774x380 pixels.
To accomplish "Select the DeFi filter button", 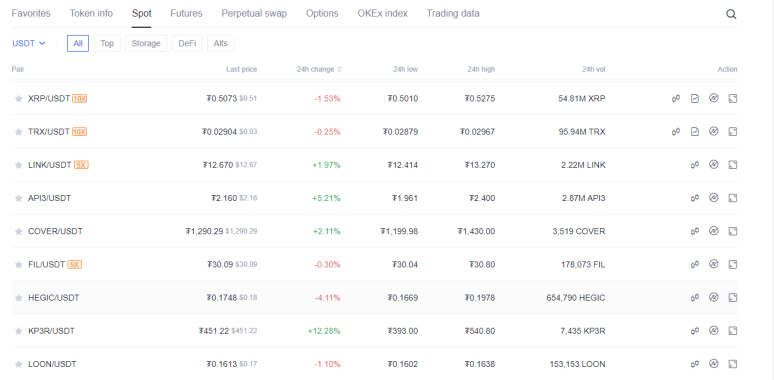I will pyautogui.click(x=187, y=43).
